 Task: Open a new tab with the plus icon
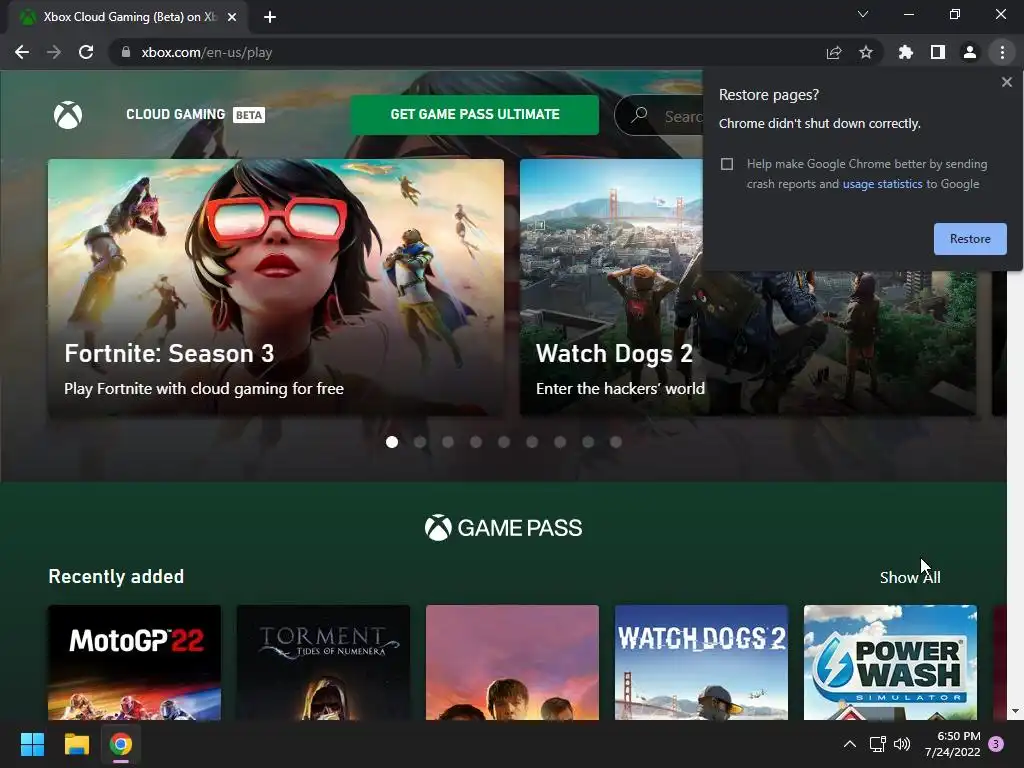point(270,17)
